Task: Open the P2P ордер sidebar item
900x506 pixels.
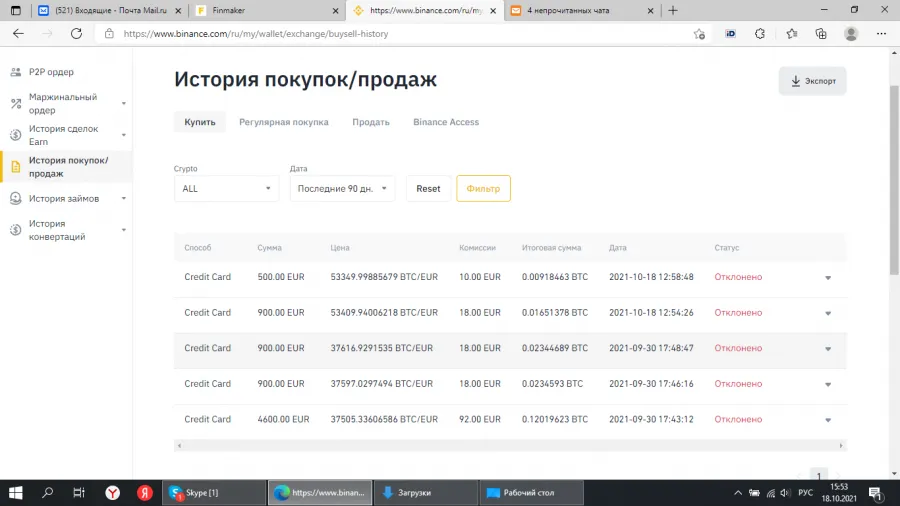Action: [x=51, y=72]
